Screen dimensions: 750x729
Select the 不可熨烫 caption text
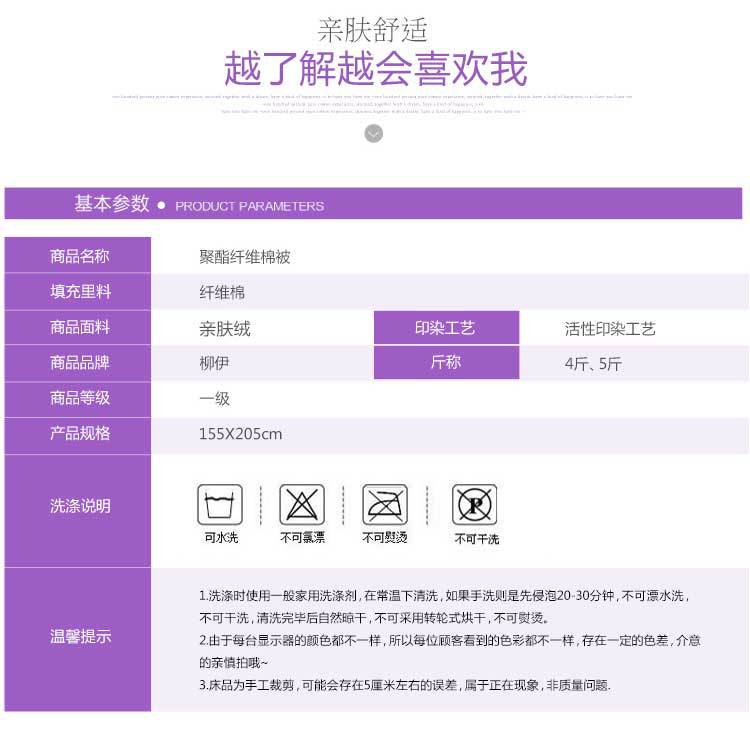click(385, 538)
